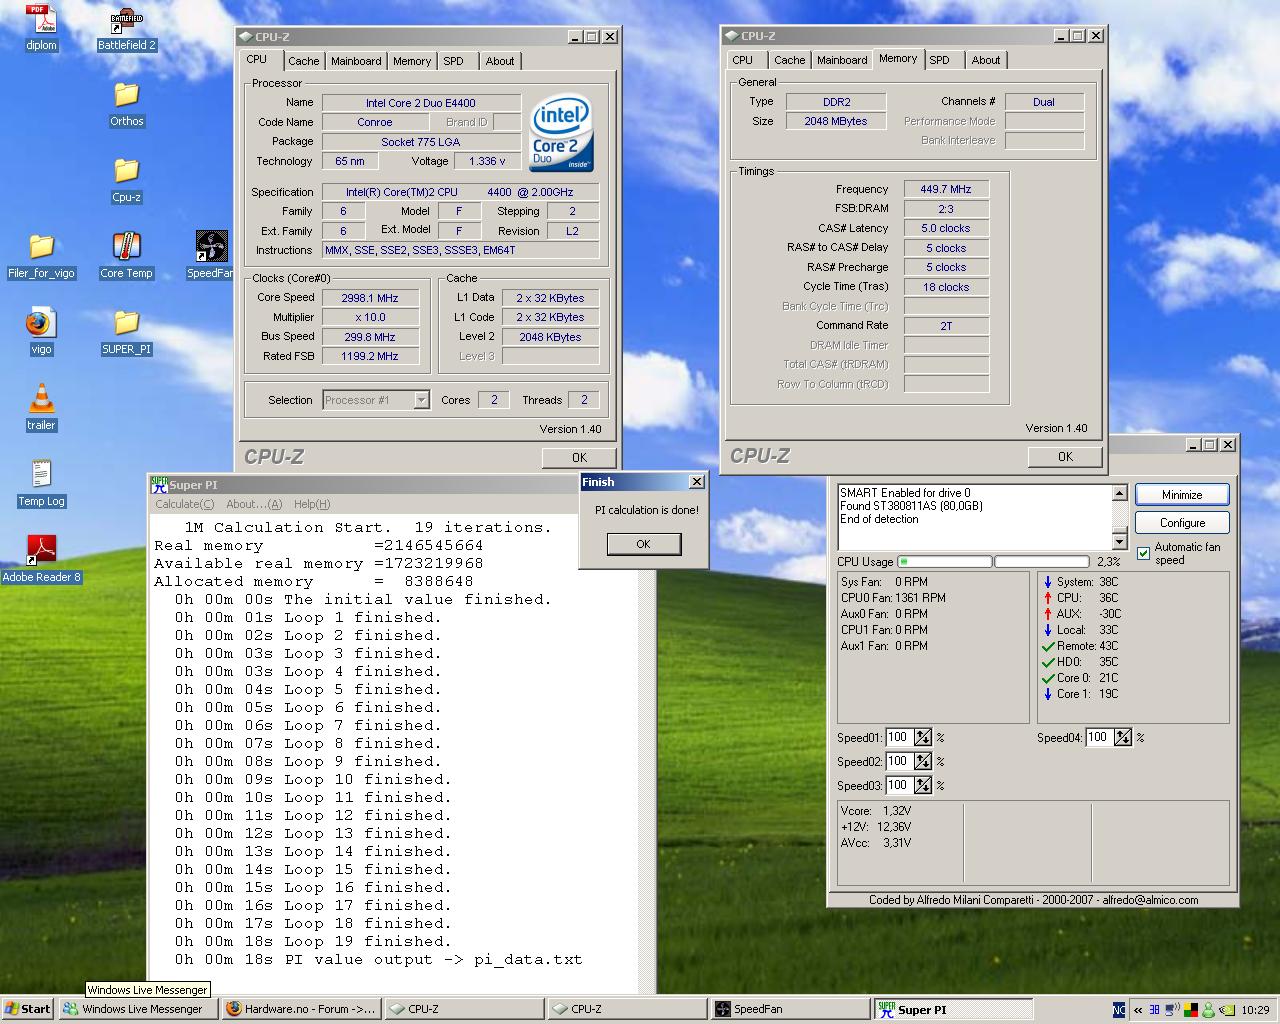Open SPD tab in right CPU-Z window
This screenshot has width=1280, height=1024.
pyautogui.click(x=940, y=60)
